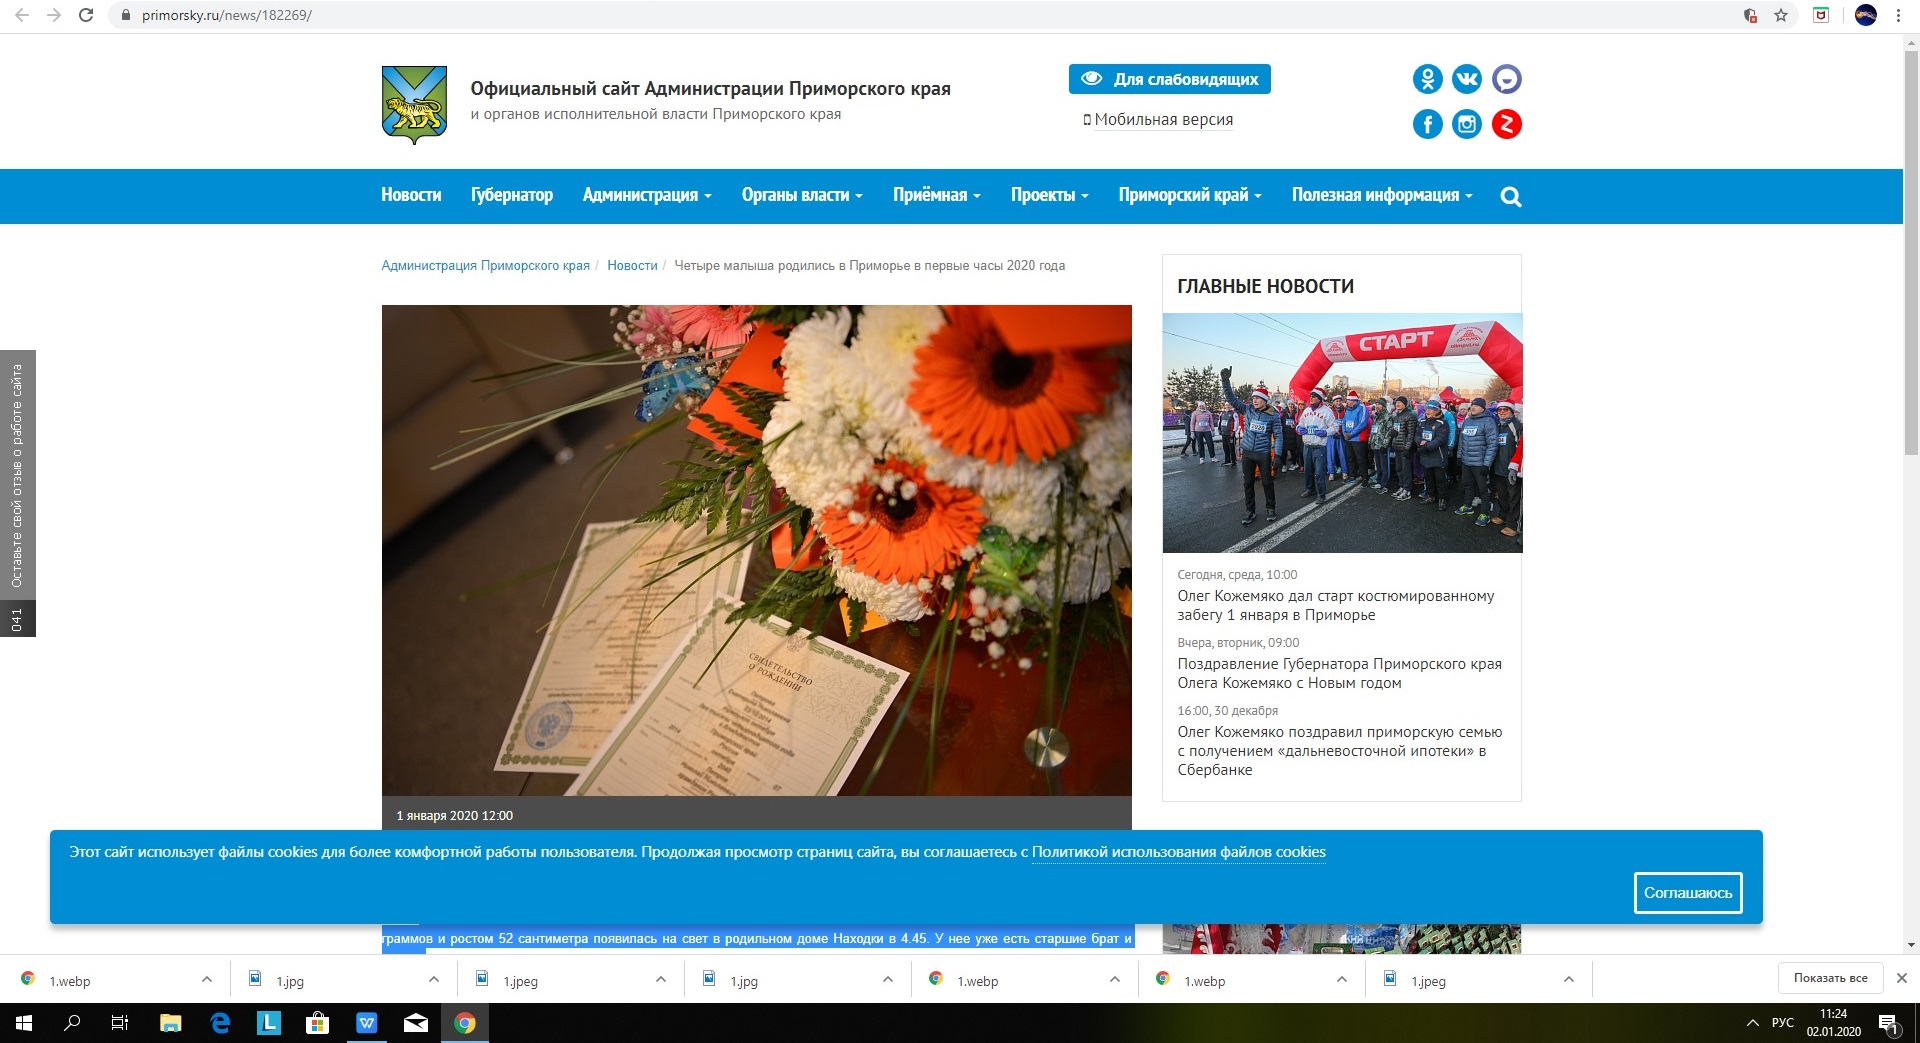This screenshot has width=1920, height=1043.
Task: Open the purple chat bubble social icon
Action: [x=1507, y=79]
